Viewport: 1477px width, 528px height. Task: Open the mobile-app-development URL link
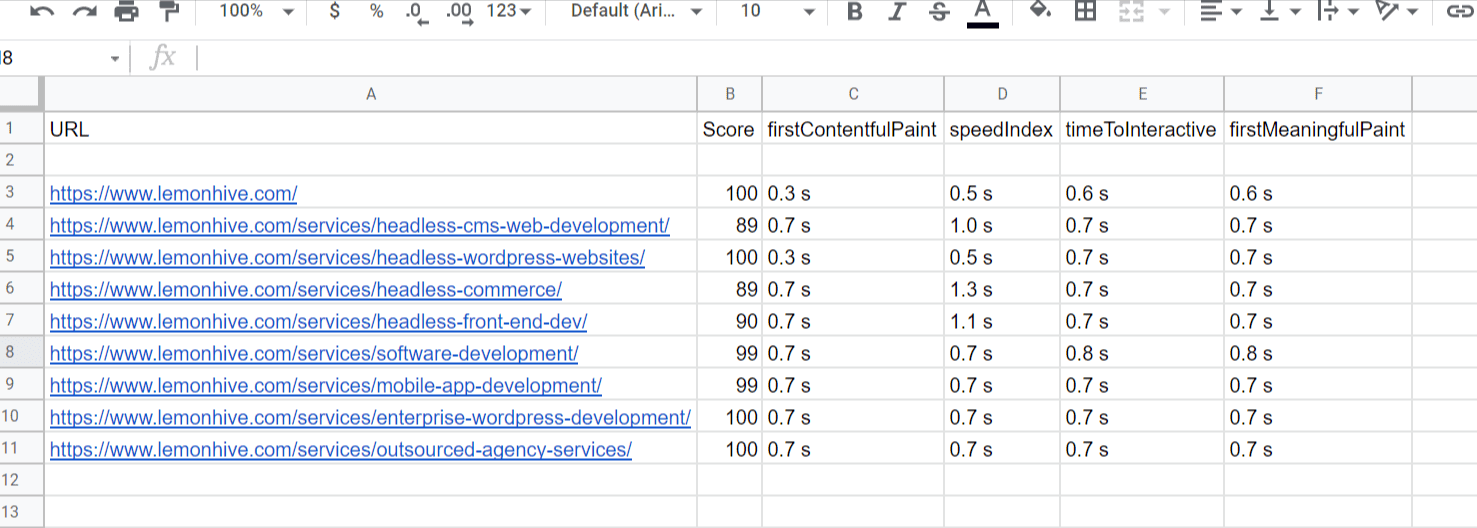tap(325, 386)
